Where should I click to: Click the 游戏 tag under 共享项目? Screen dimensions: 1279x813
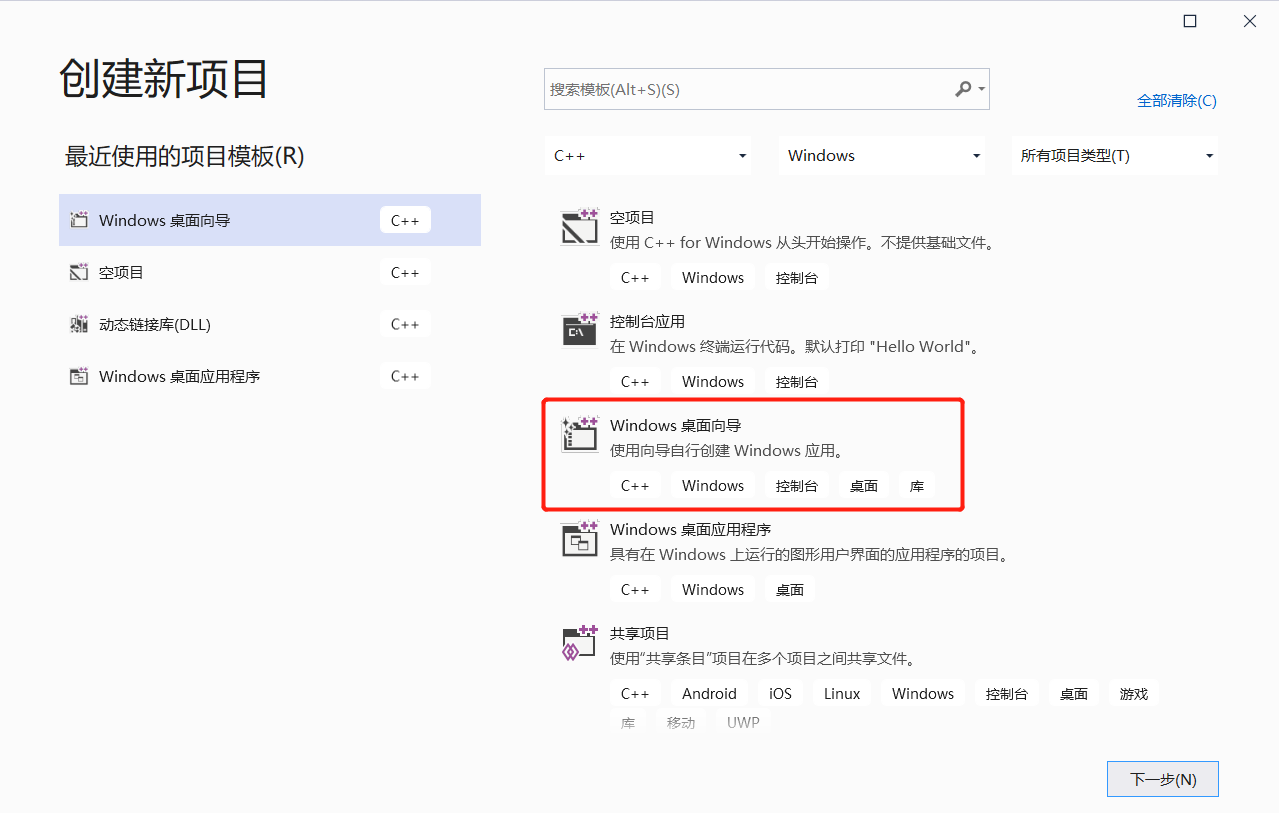point(1134,694)
